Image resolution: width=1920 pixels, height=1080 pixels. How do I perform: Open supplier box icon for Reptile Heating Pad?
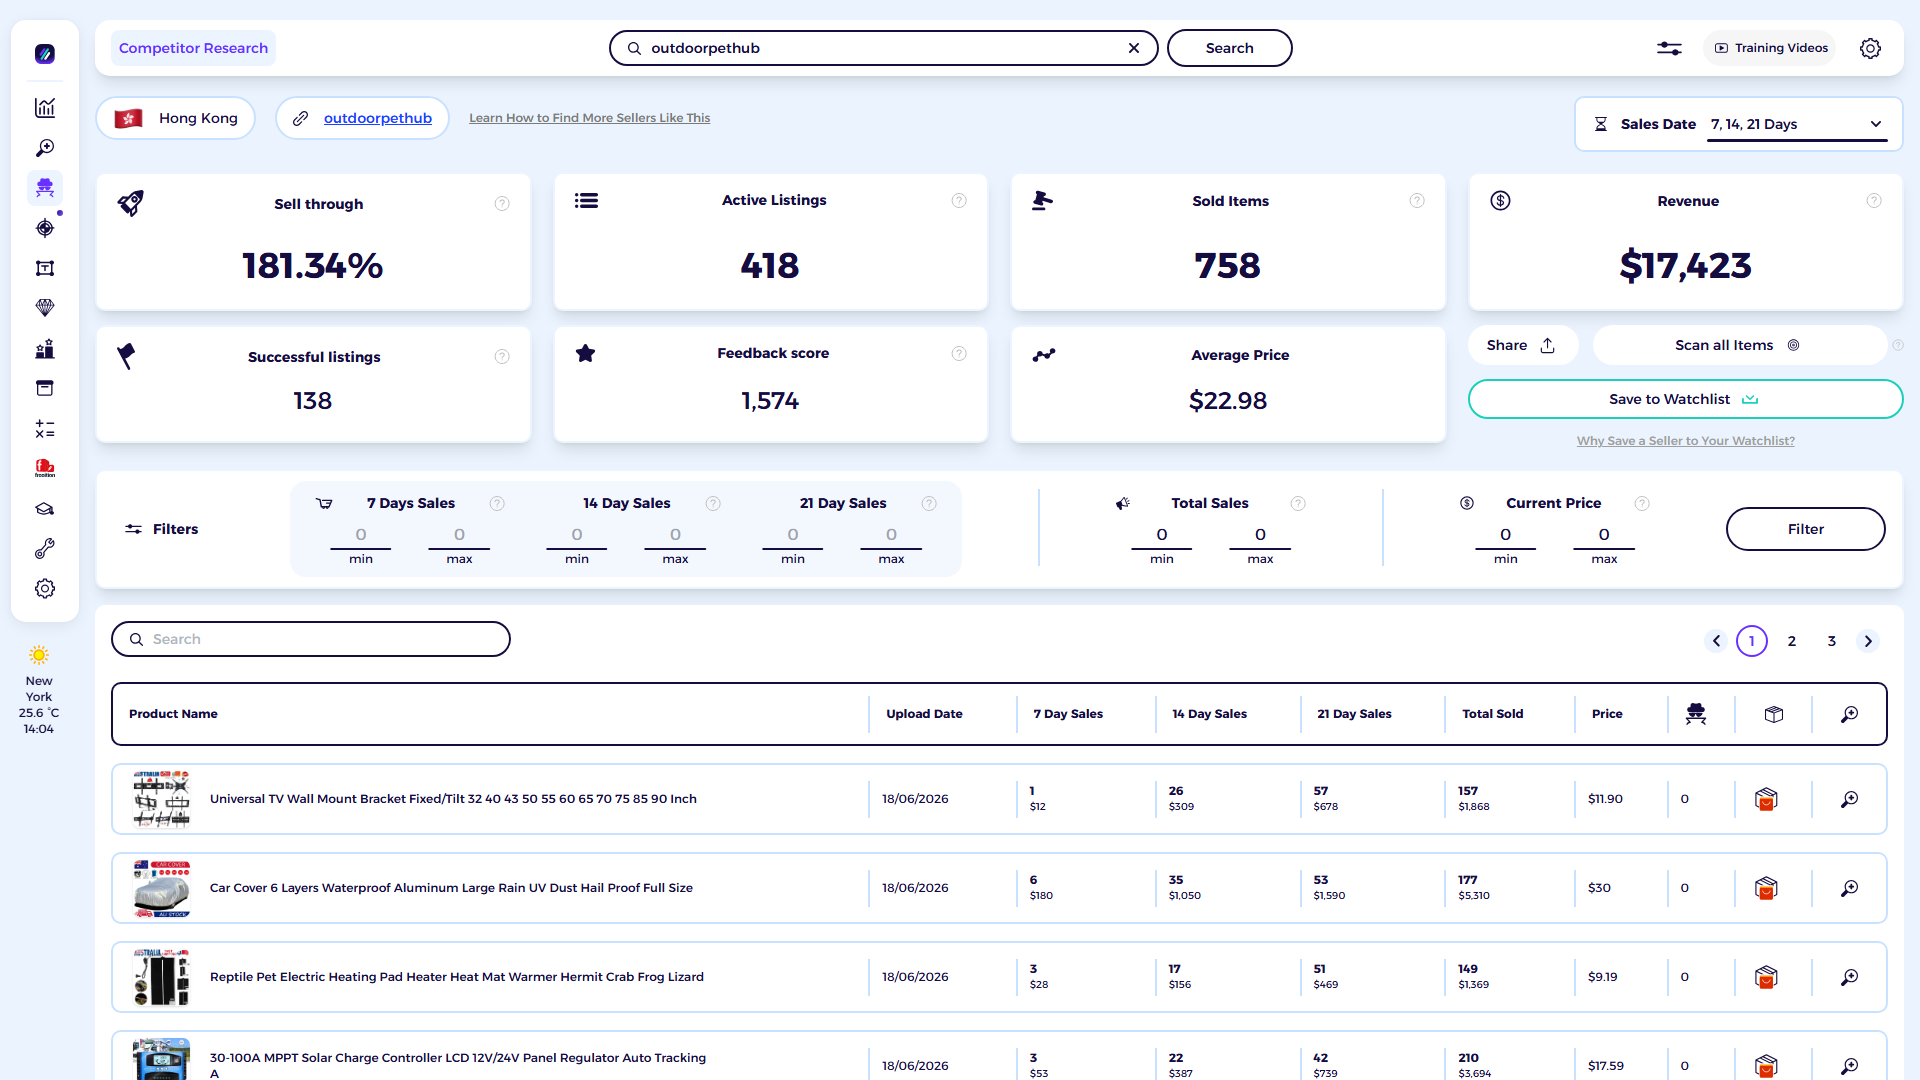pyautogui.click(x=1766, y=977)
